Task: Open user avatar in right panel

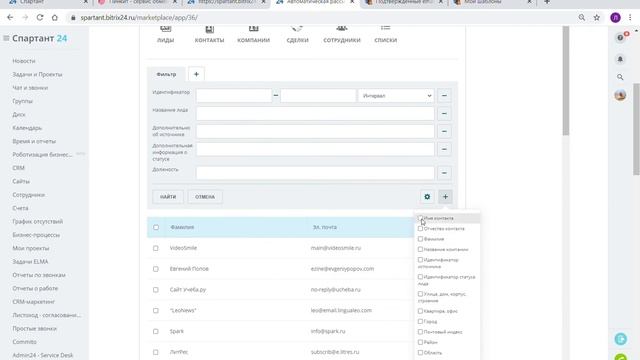Action: [x=620, y=95]
